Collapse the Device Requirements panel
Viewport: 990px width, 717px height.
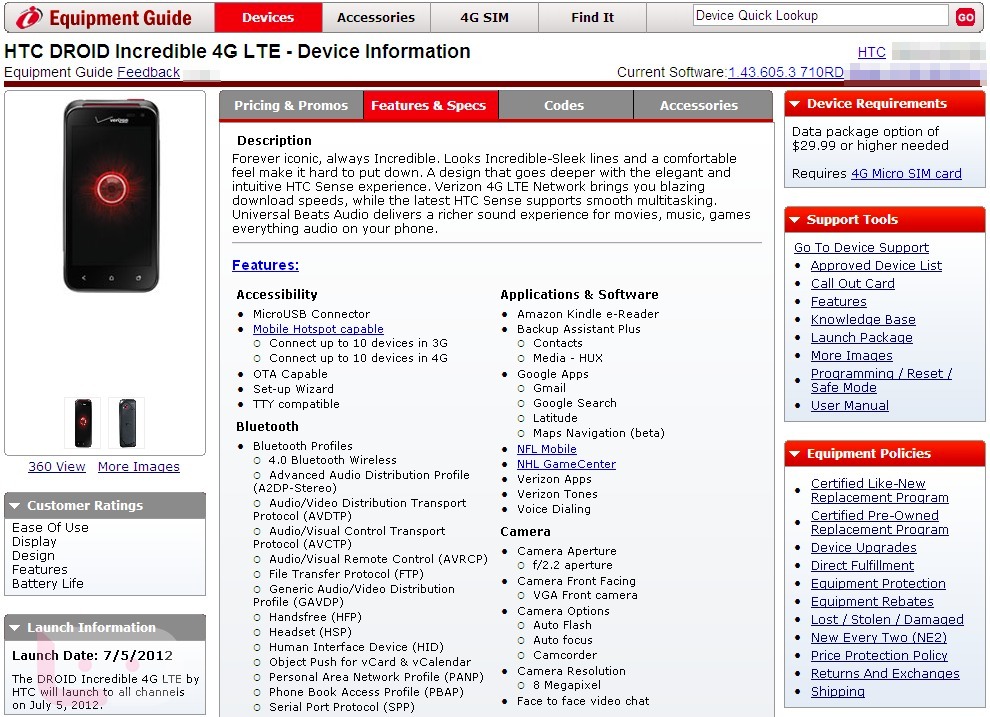point(795,104)
